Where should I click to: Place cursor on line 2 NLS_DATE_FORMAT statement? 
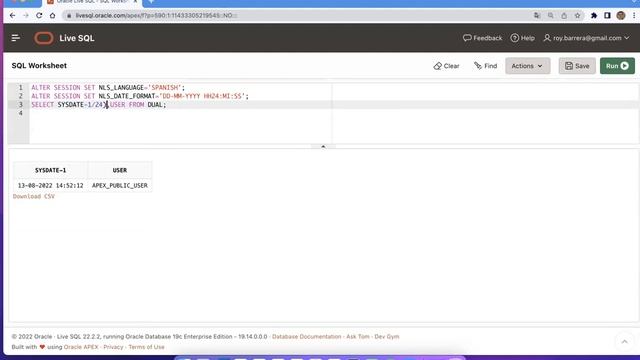coord(140,96)
